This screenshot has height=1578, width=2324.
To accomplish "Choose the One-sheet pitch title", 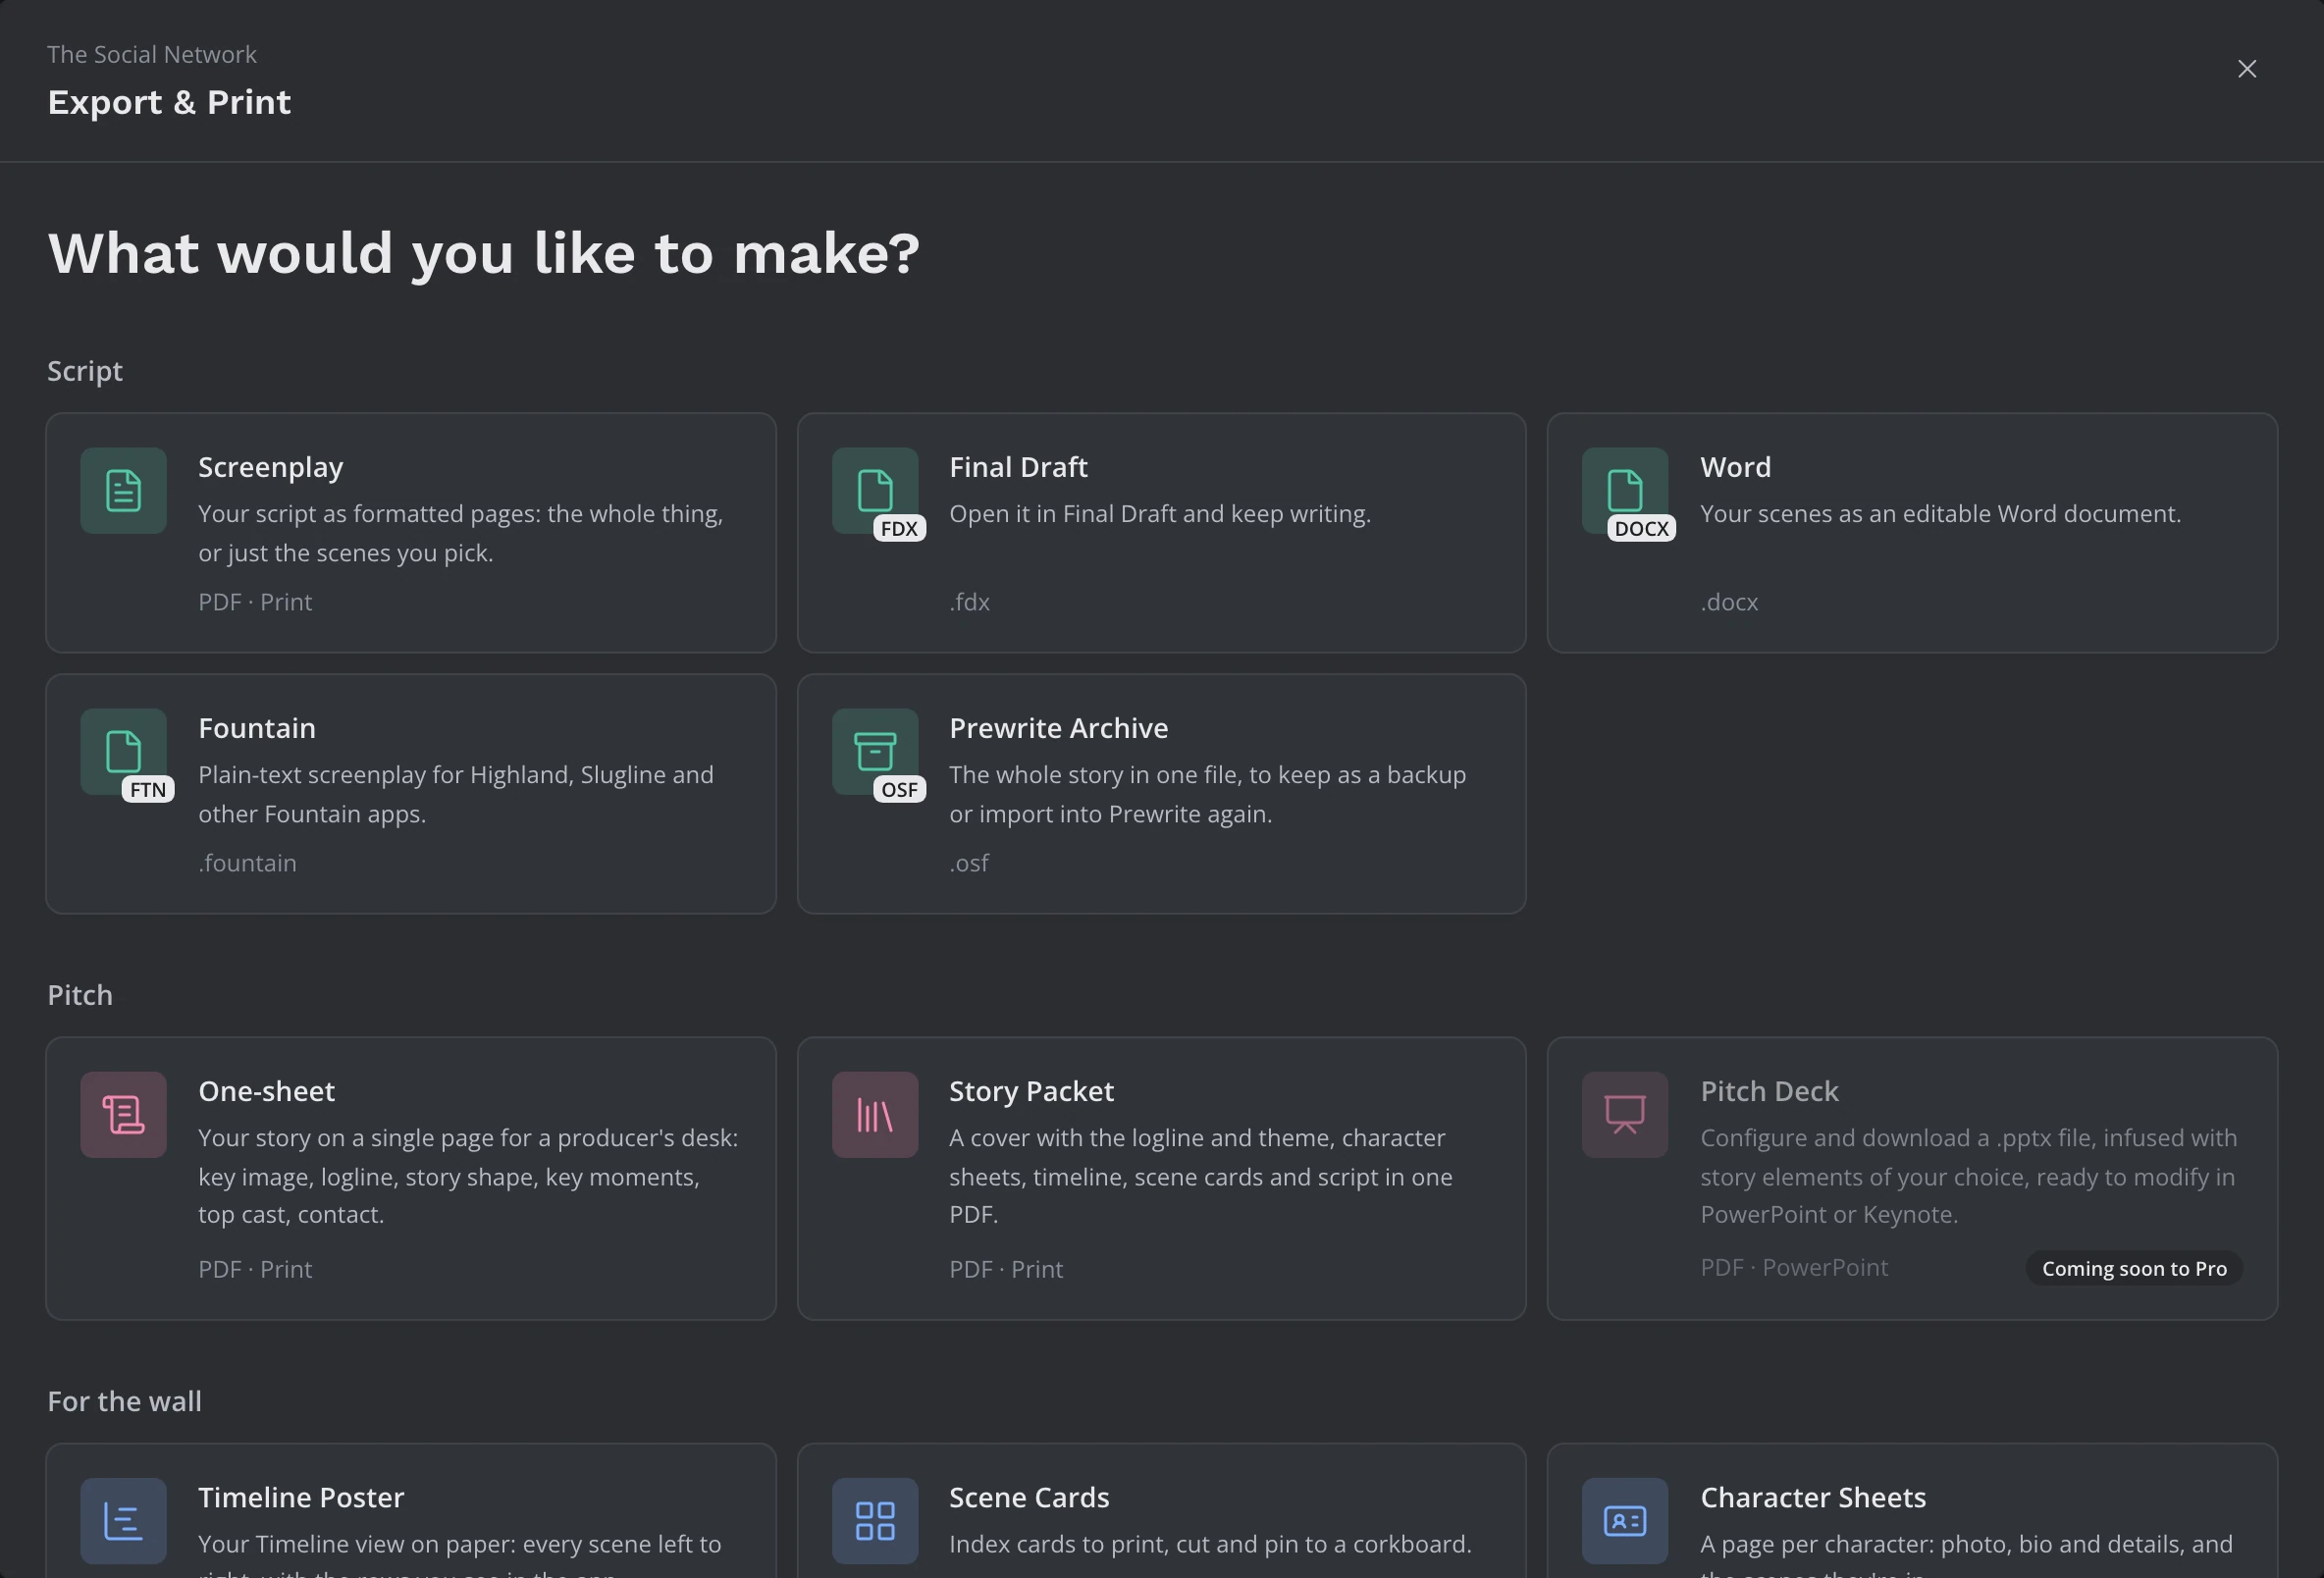I will (x=266, y=1091).
